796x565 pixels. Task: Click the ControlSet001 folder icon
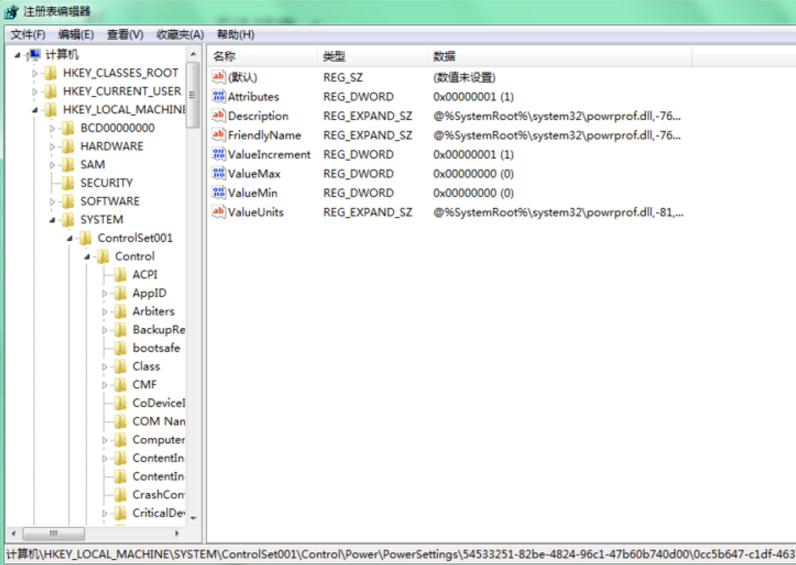click(85, 238)
